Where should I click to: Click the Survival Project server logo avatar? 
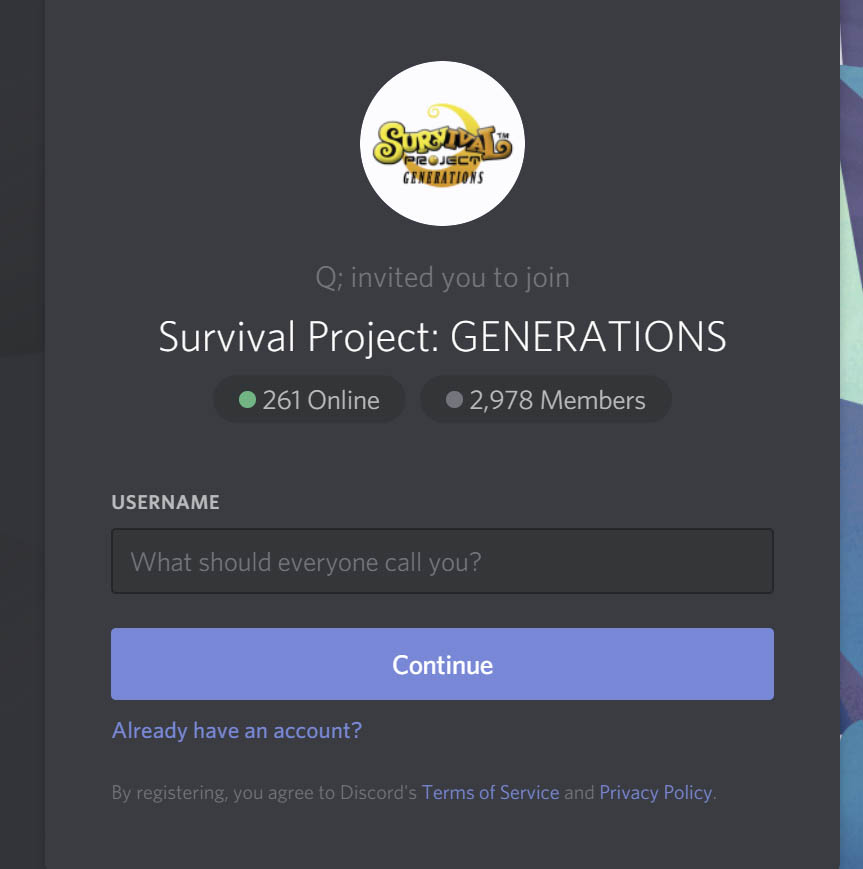(442, 144)
